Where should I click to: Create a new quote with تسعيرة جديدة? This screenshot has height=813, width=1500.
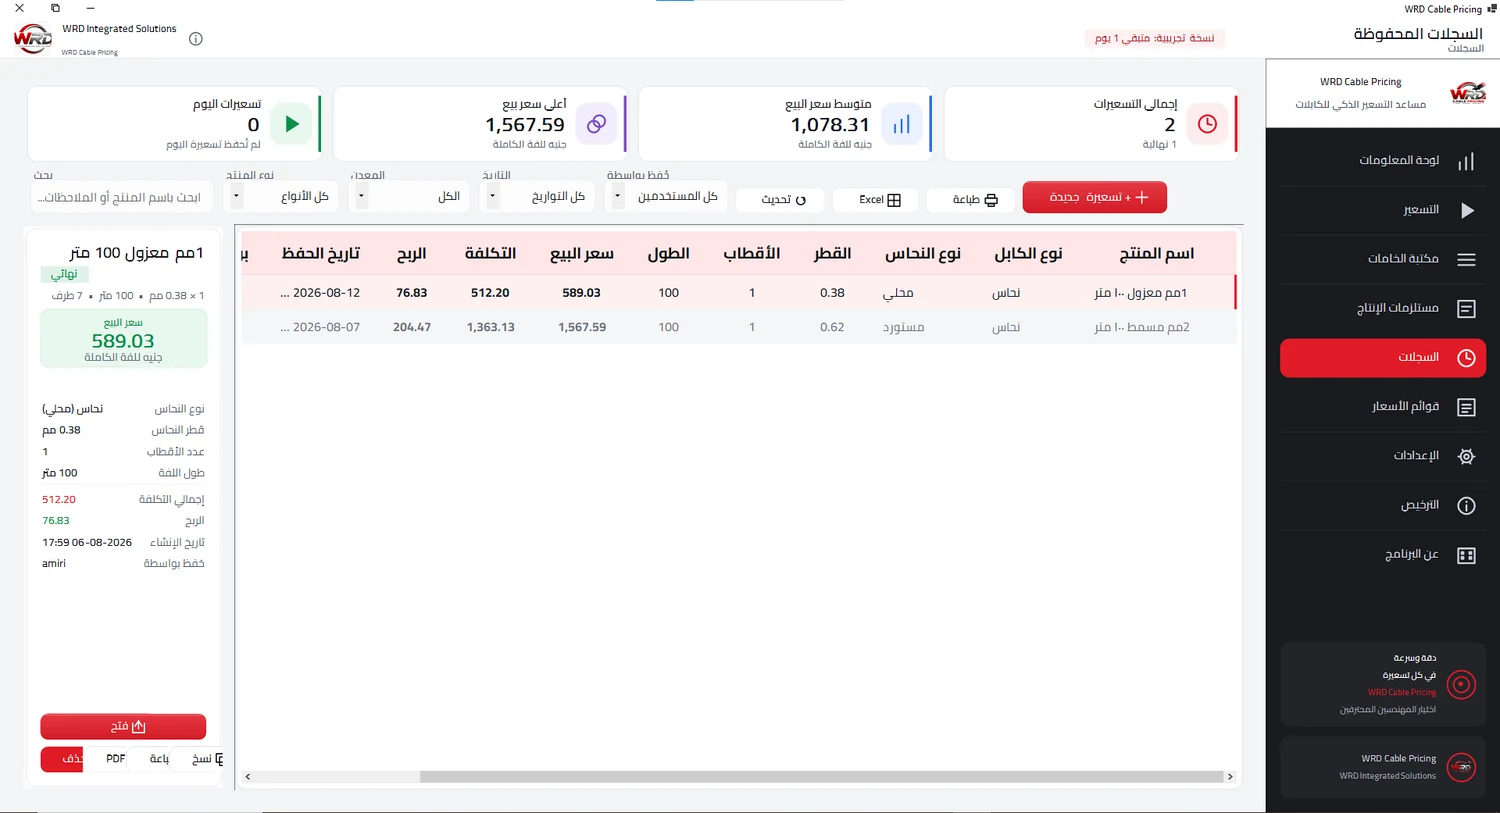click(x=1095, y=197)
